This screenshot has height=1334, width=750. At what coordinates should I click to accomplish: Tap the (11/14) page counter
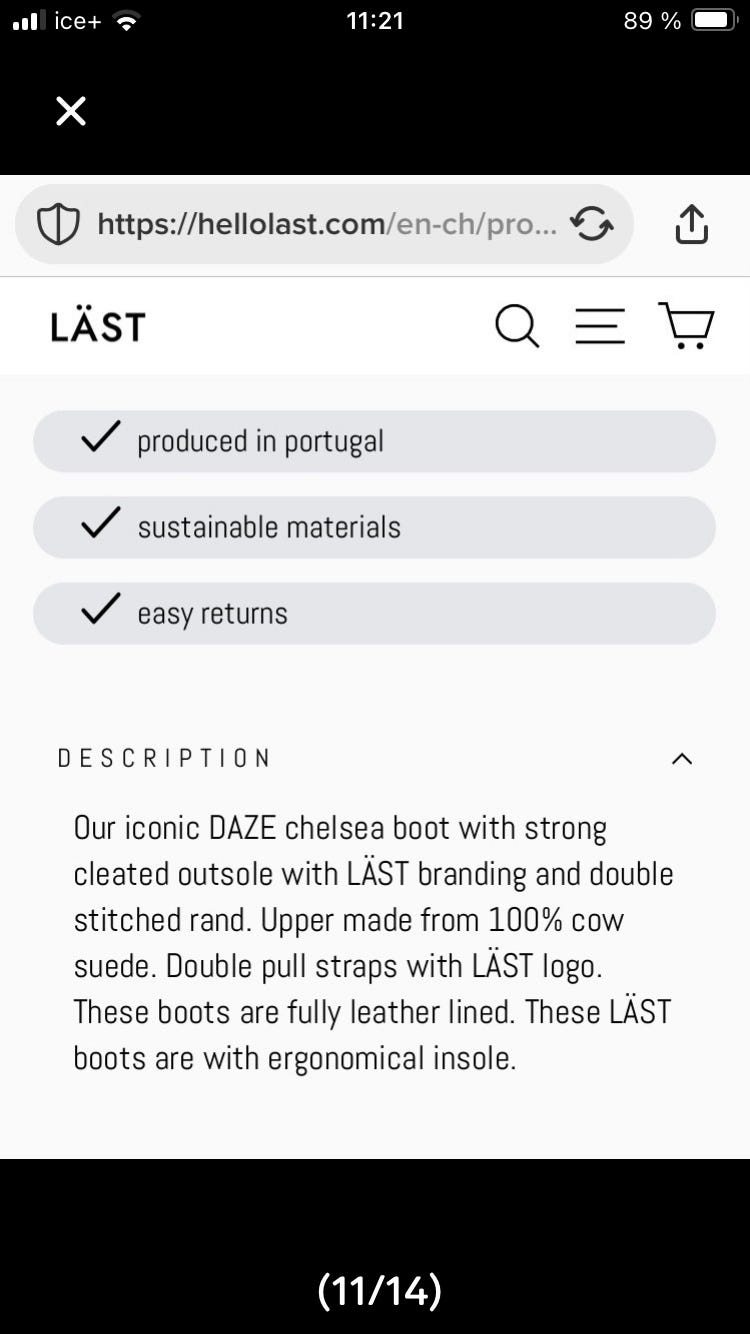[379, 1291]
